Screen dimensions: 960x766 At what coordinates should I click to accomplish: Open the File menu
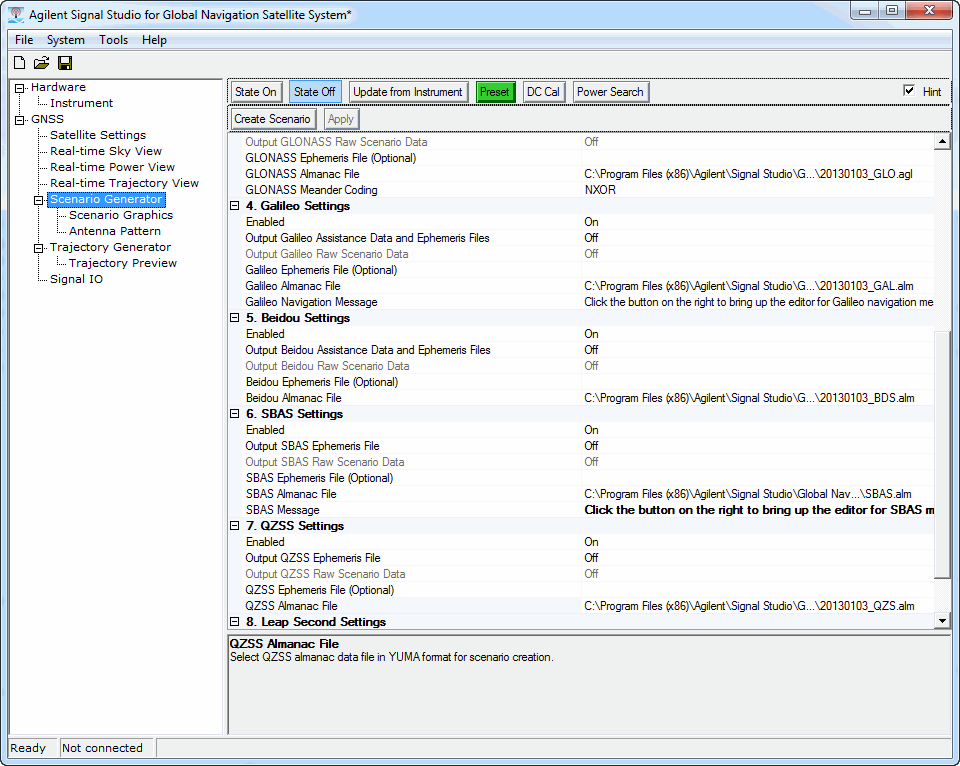click(x=24, y=40)
